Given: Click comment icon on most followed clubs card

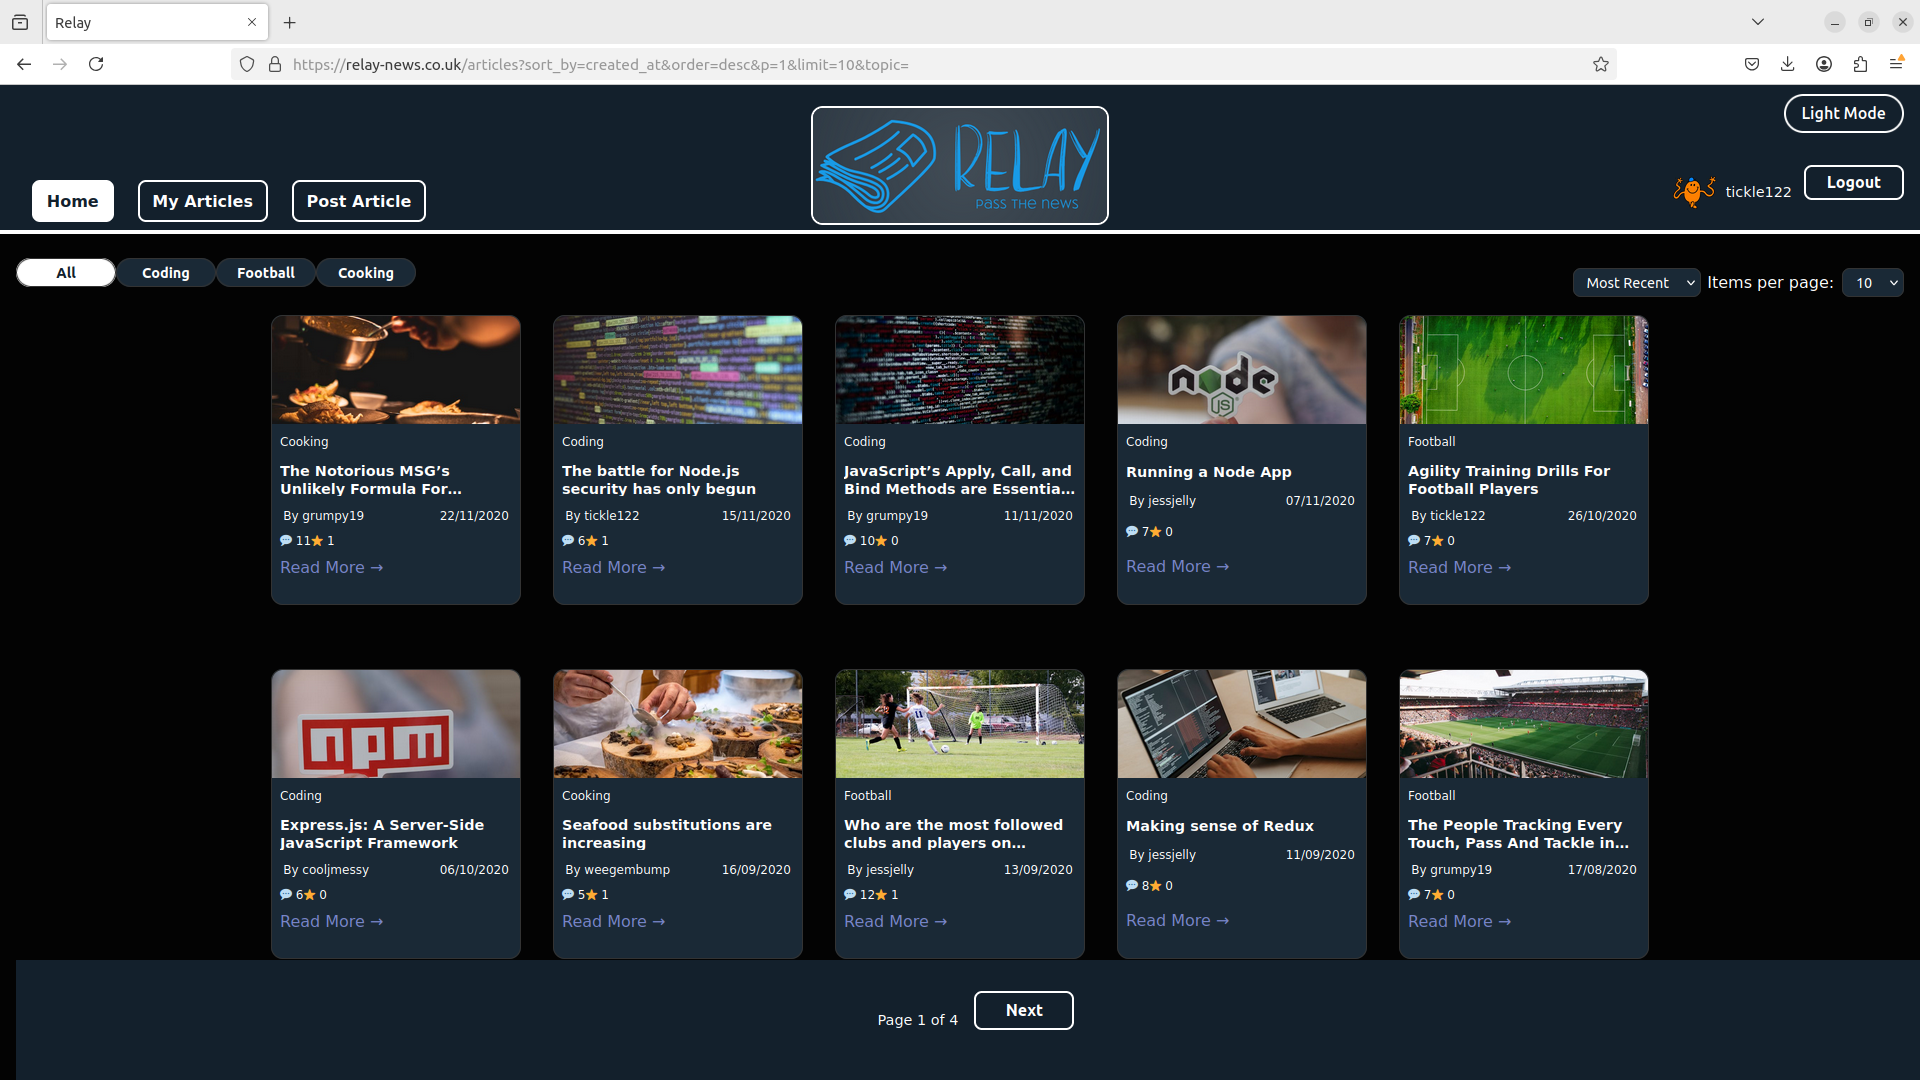Looking at the screenshot, I should click(x=850, y=894).
